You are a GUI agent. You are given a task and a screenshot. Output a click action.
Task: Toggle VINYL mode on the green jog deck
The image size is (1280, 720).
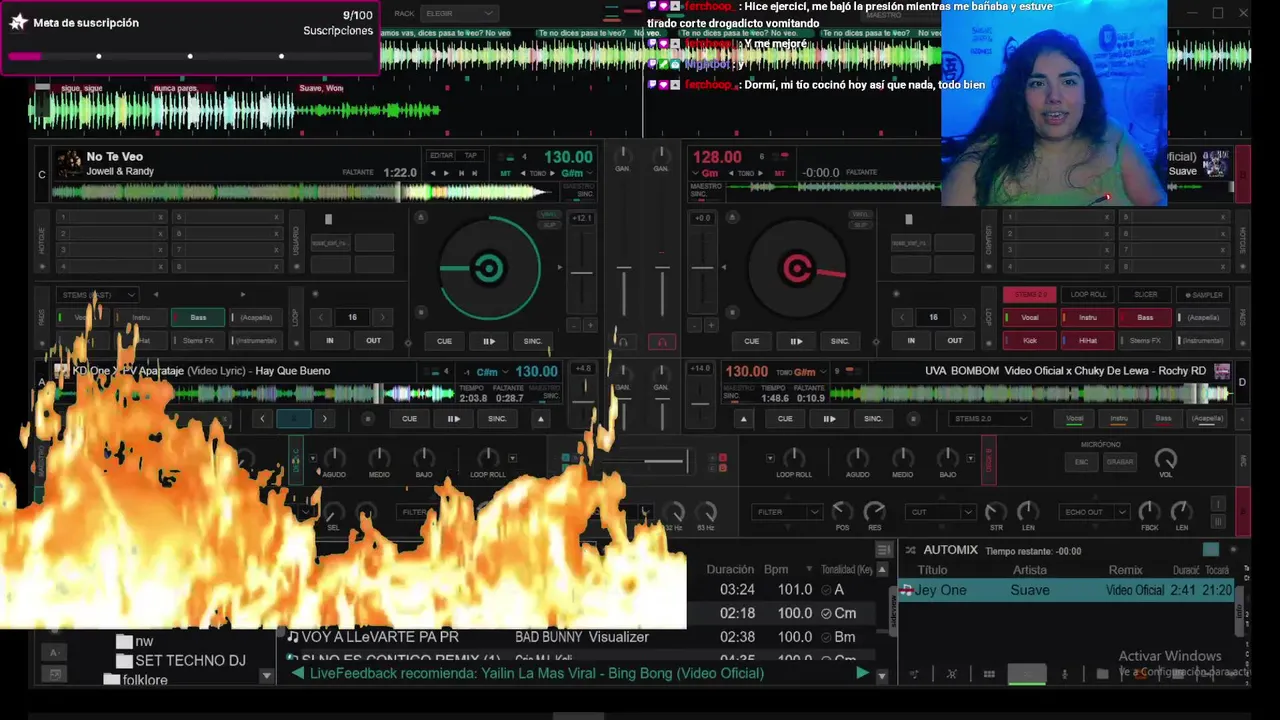[549, 214]
